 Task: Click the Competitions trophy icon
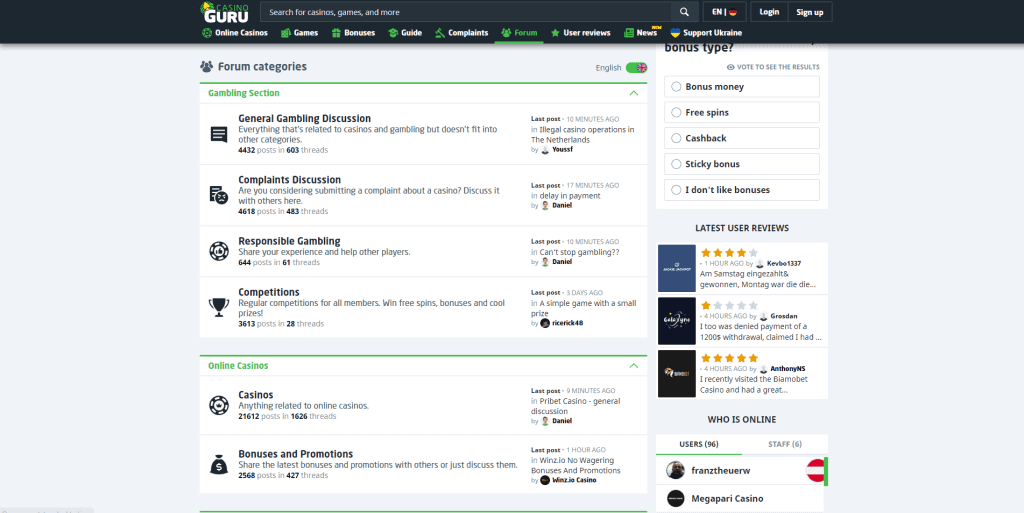(x=219, y=307)
